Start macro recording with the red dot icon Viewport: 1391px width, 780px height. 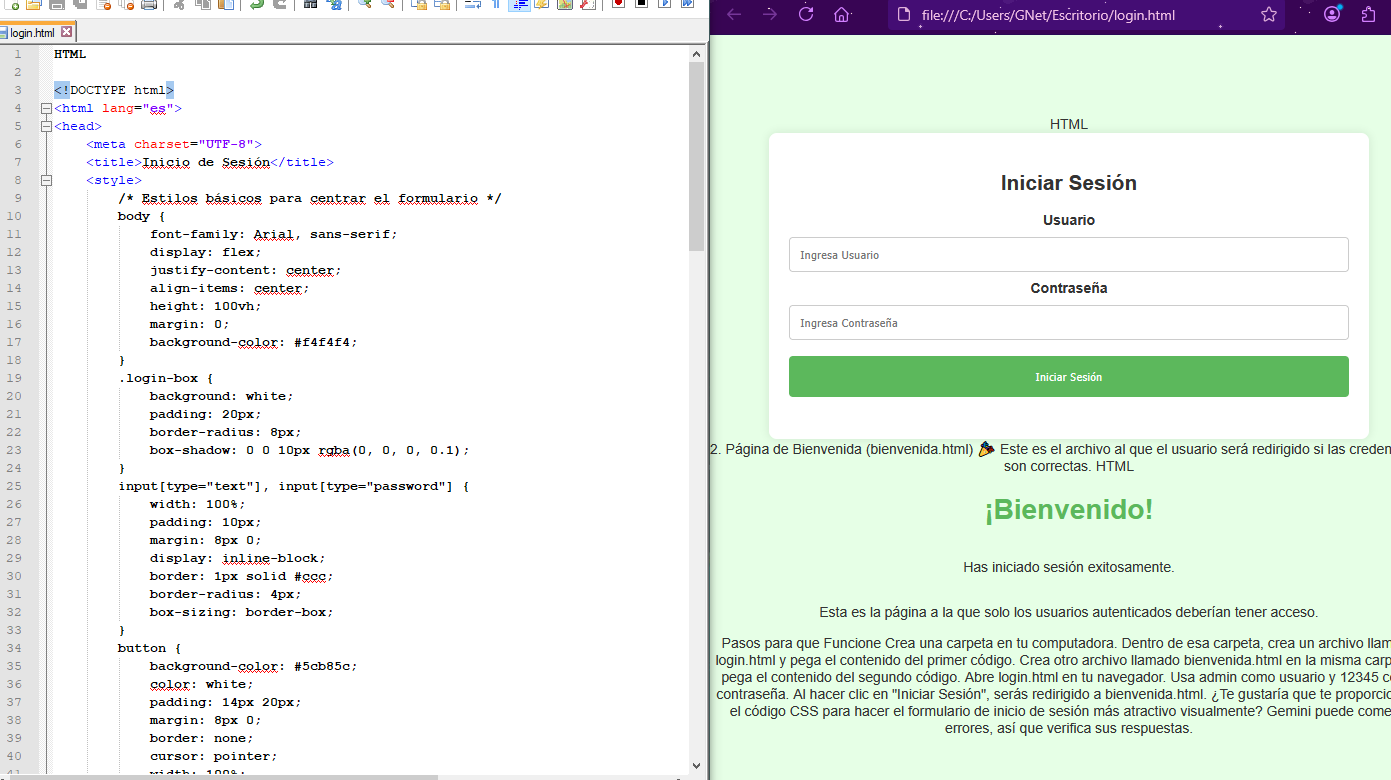coord(617,4)
